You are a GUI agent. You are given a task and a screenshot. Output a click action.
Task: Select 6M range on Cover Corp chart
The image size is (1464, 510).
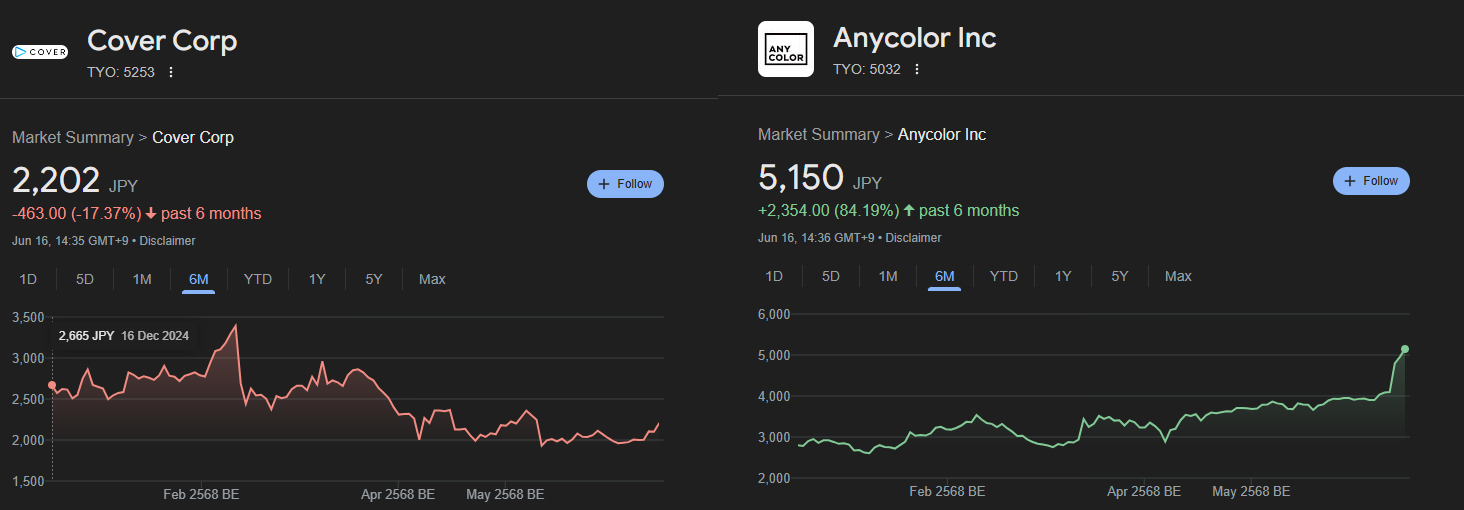click(x=199, y=279)
